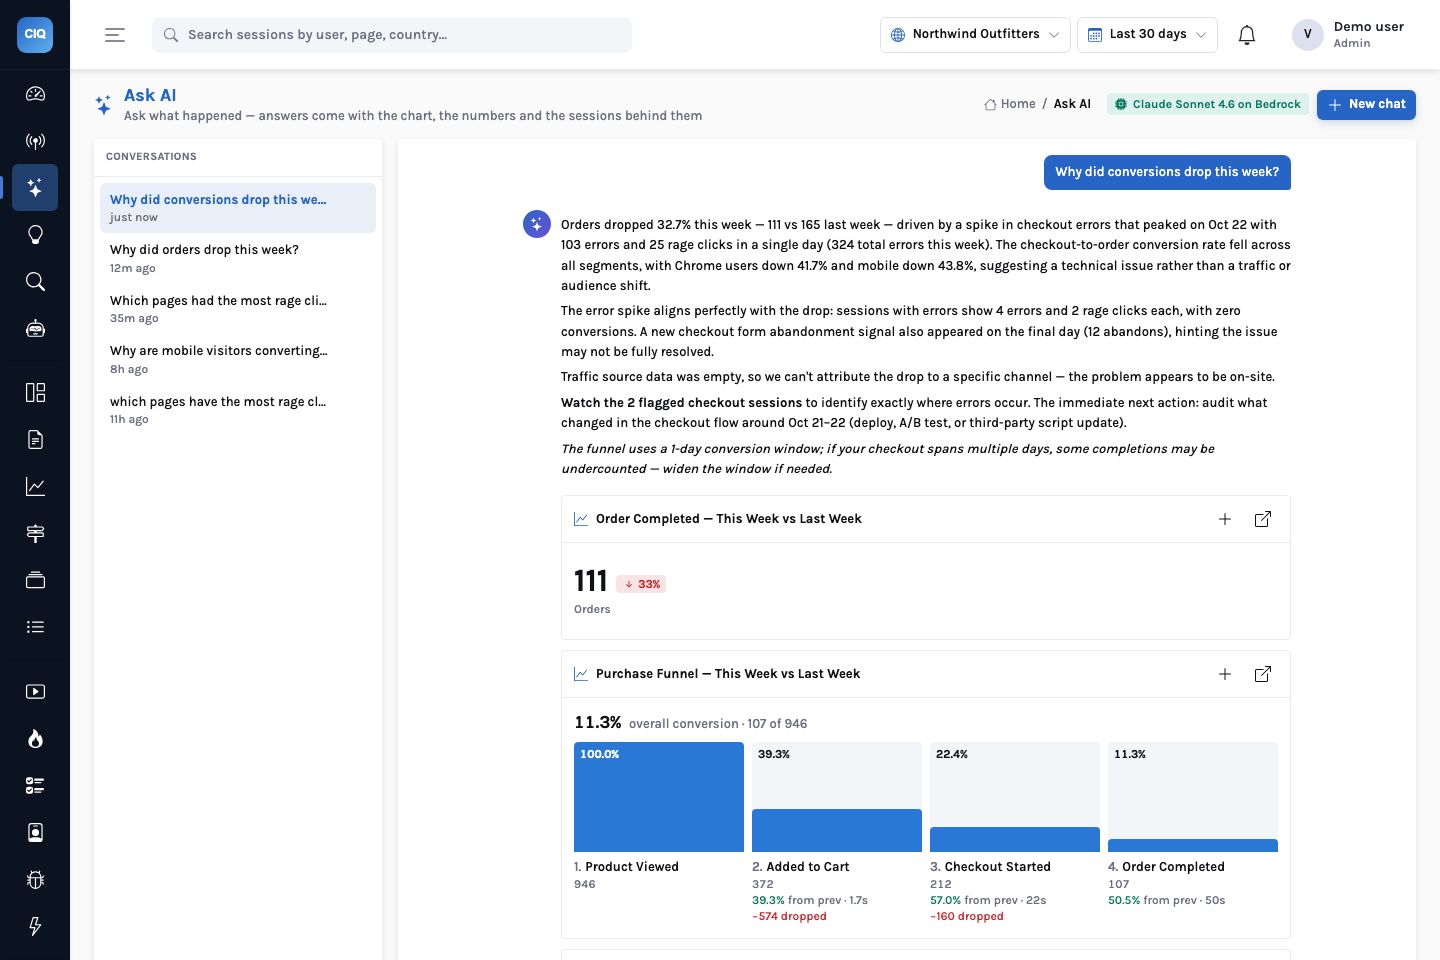Click the search sessions input field
Screen dimensions: 1440x960
point(392,34)
